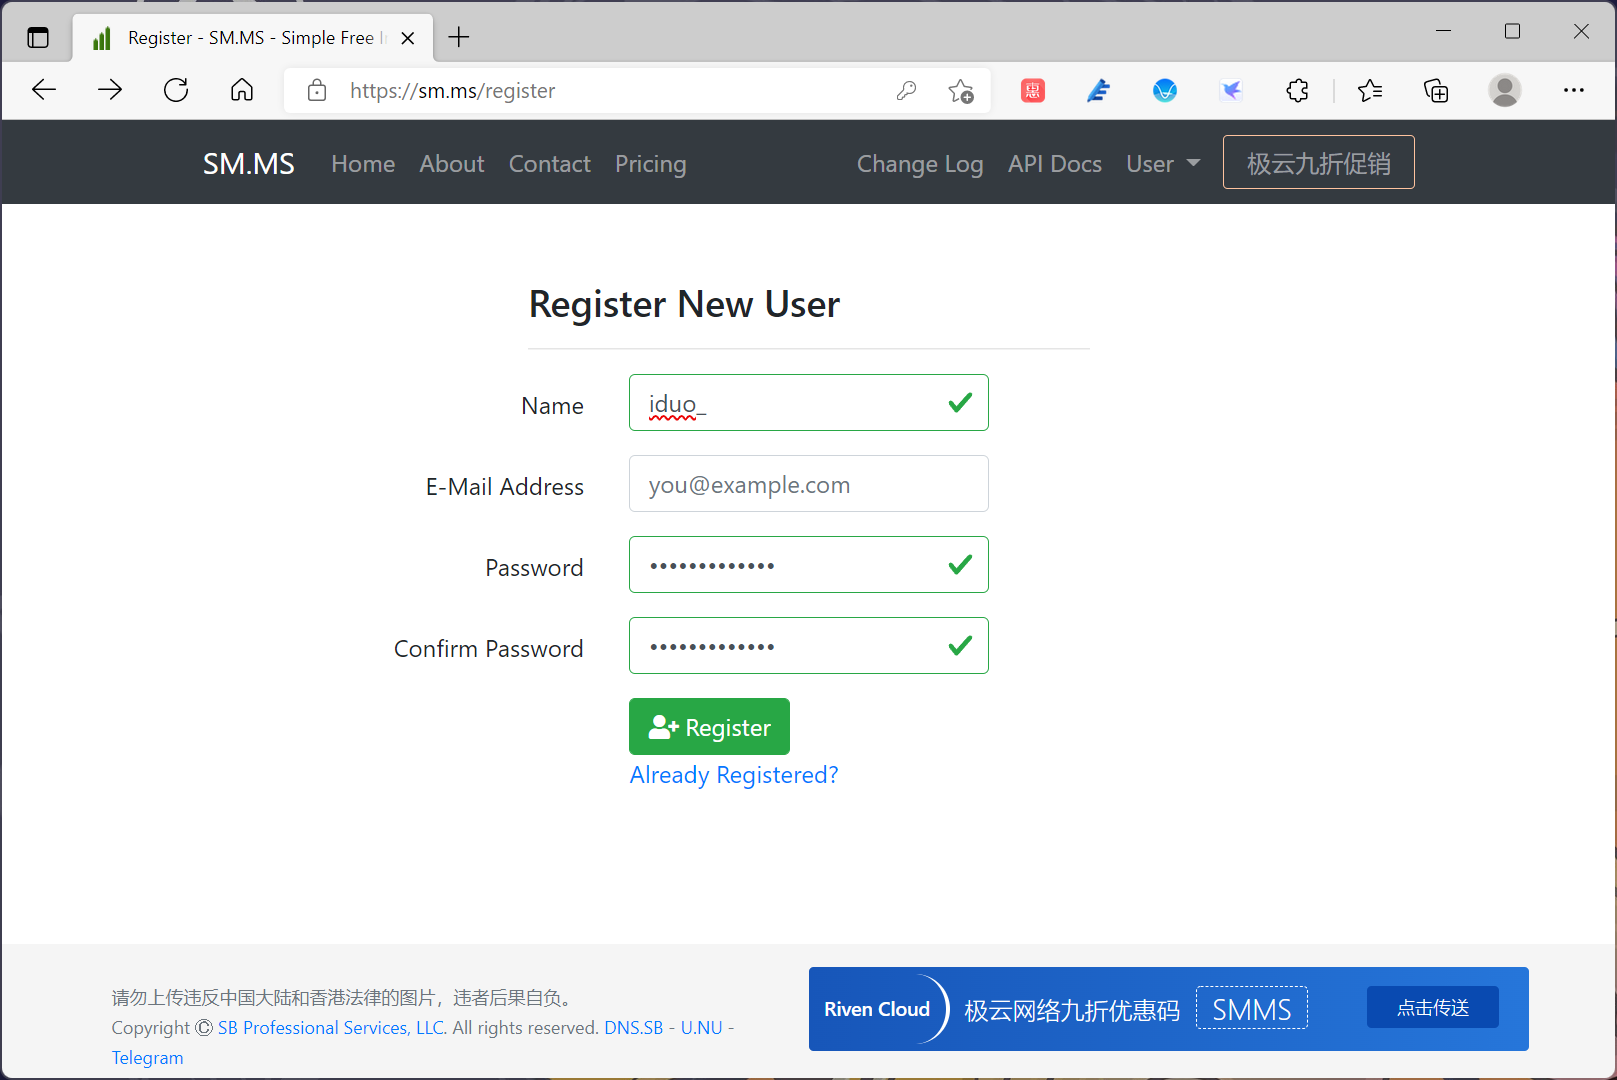This screenshot has width=1617, height=1080.
Task: Open the User dropdown menu
Action: point(1161,163)
